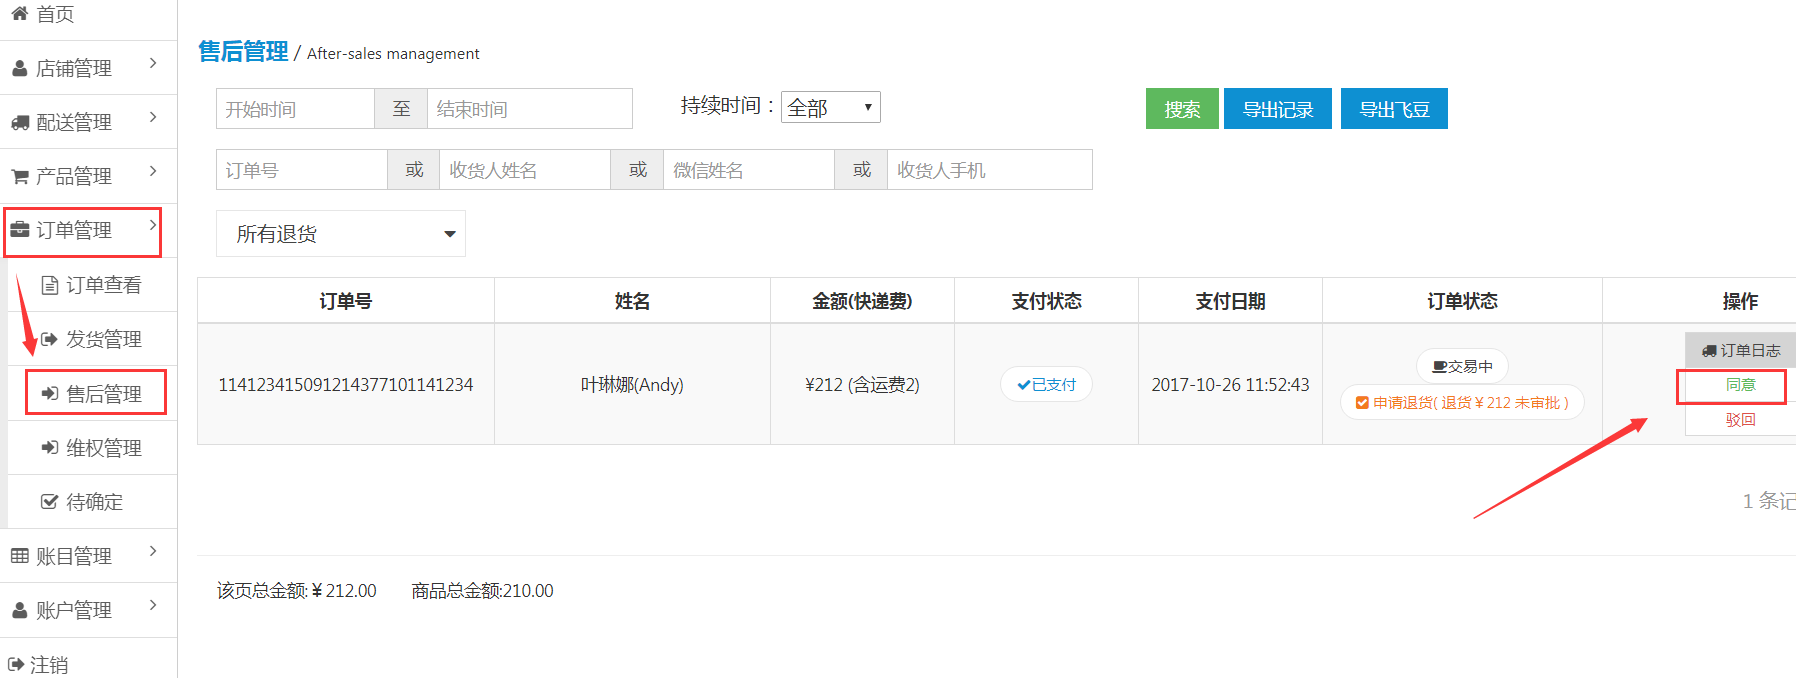The image size is (1796, 678).
Task: Click 驳回 to reject refund
Action: point(1741,420)
